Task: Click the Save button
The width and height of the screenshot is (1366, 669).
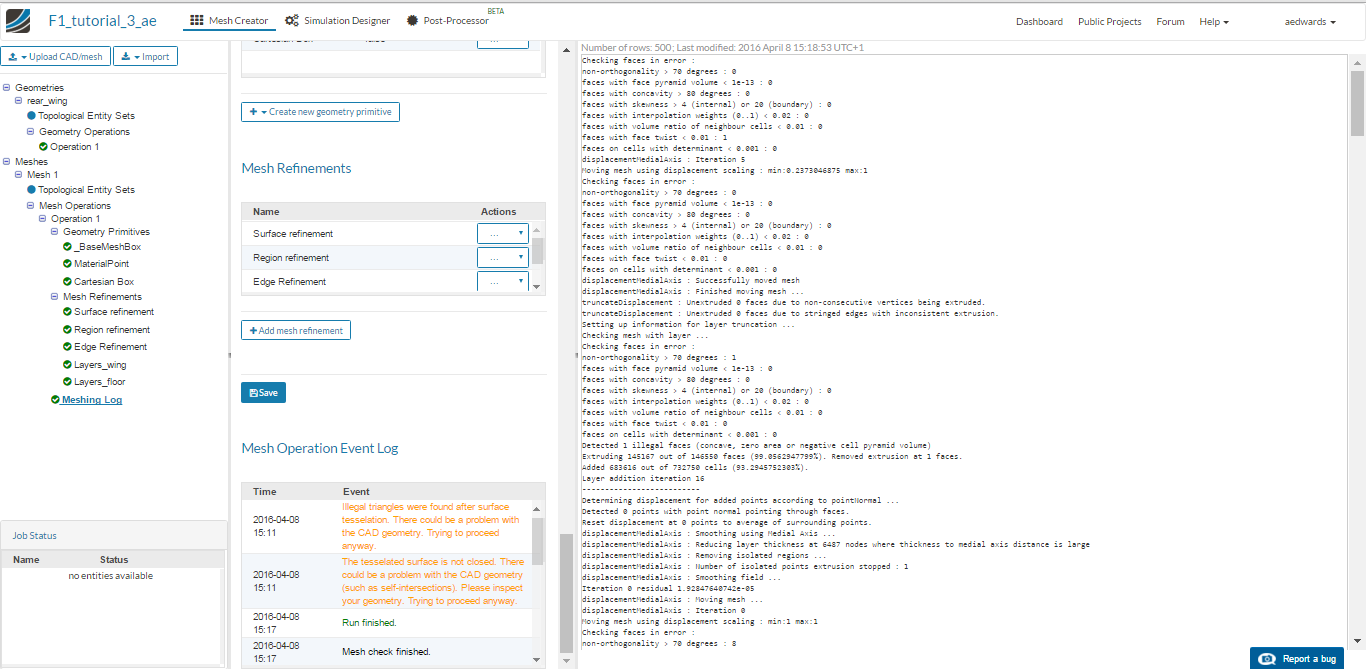Action: pos(263,393)
